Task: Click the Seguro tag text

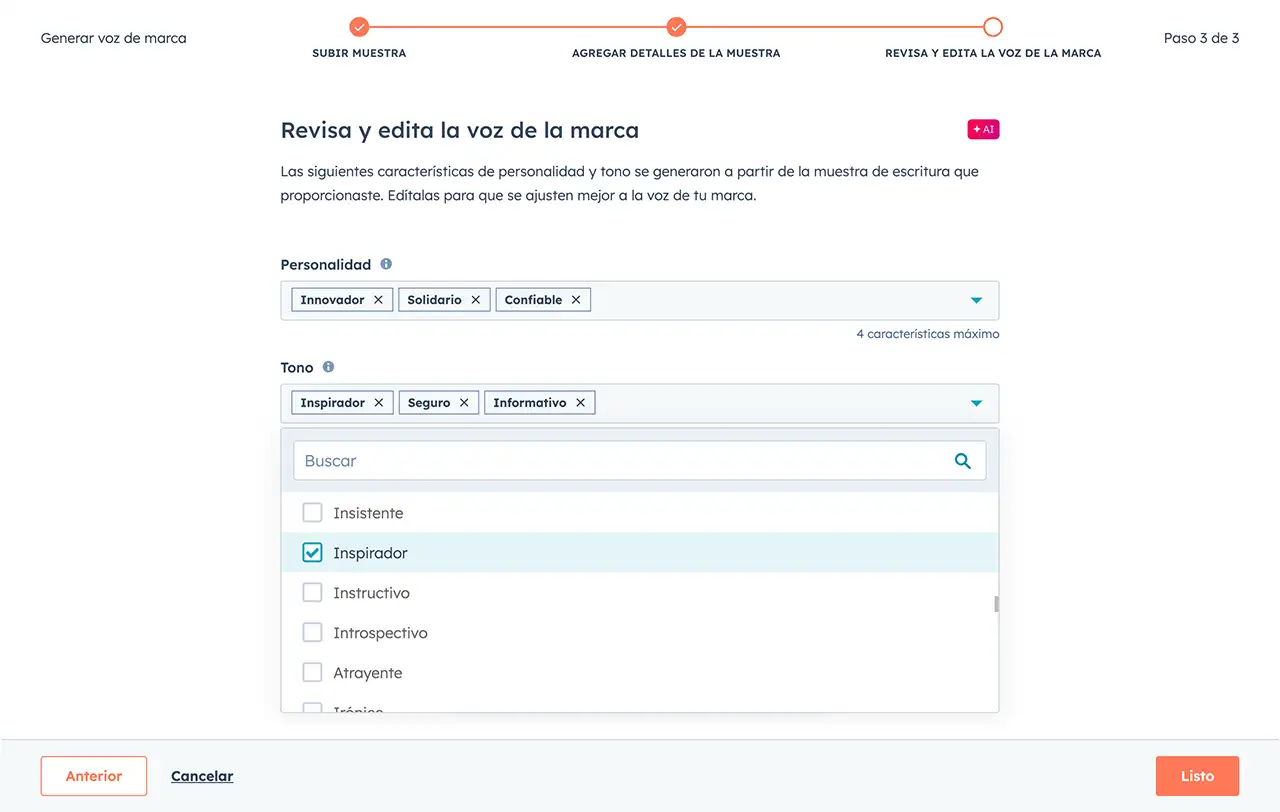Action: pyautogui.click(x=429, y=403)
